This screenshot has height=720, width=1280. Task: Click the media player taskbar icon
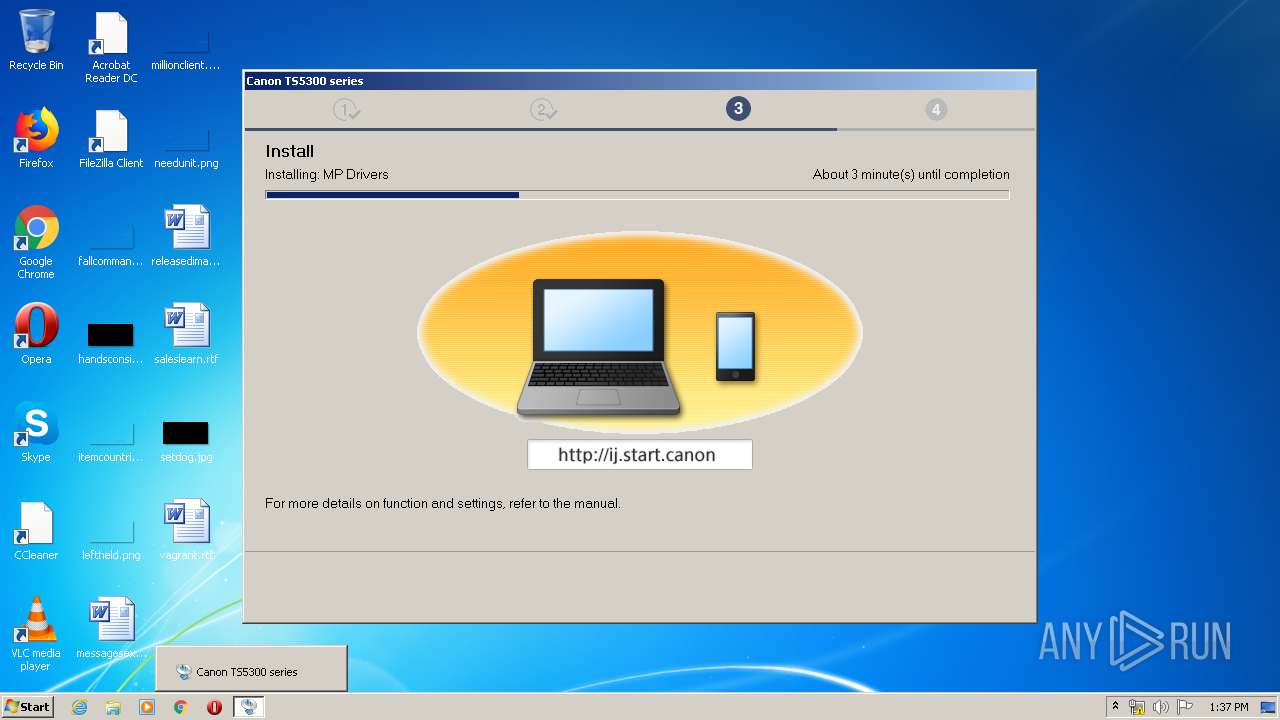click(x=147, y=707)
